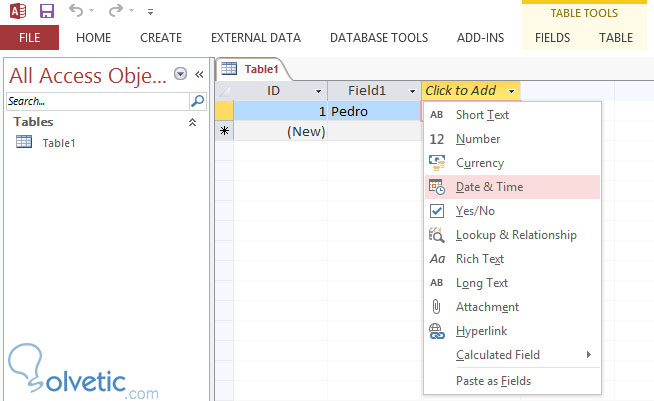
Task: Click the 12 icon beside Number
Action: [437, 139]
